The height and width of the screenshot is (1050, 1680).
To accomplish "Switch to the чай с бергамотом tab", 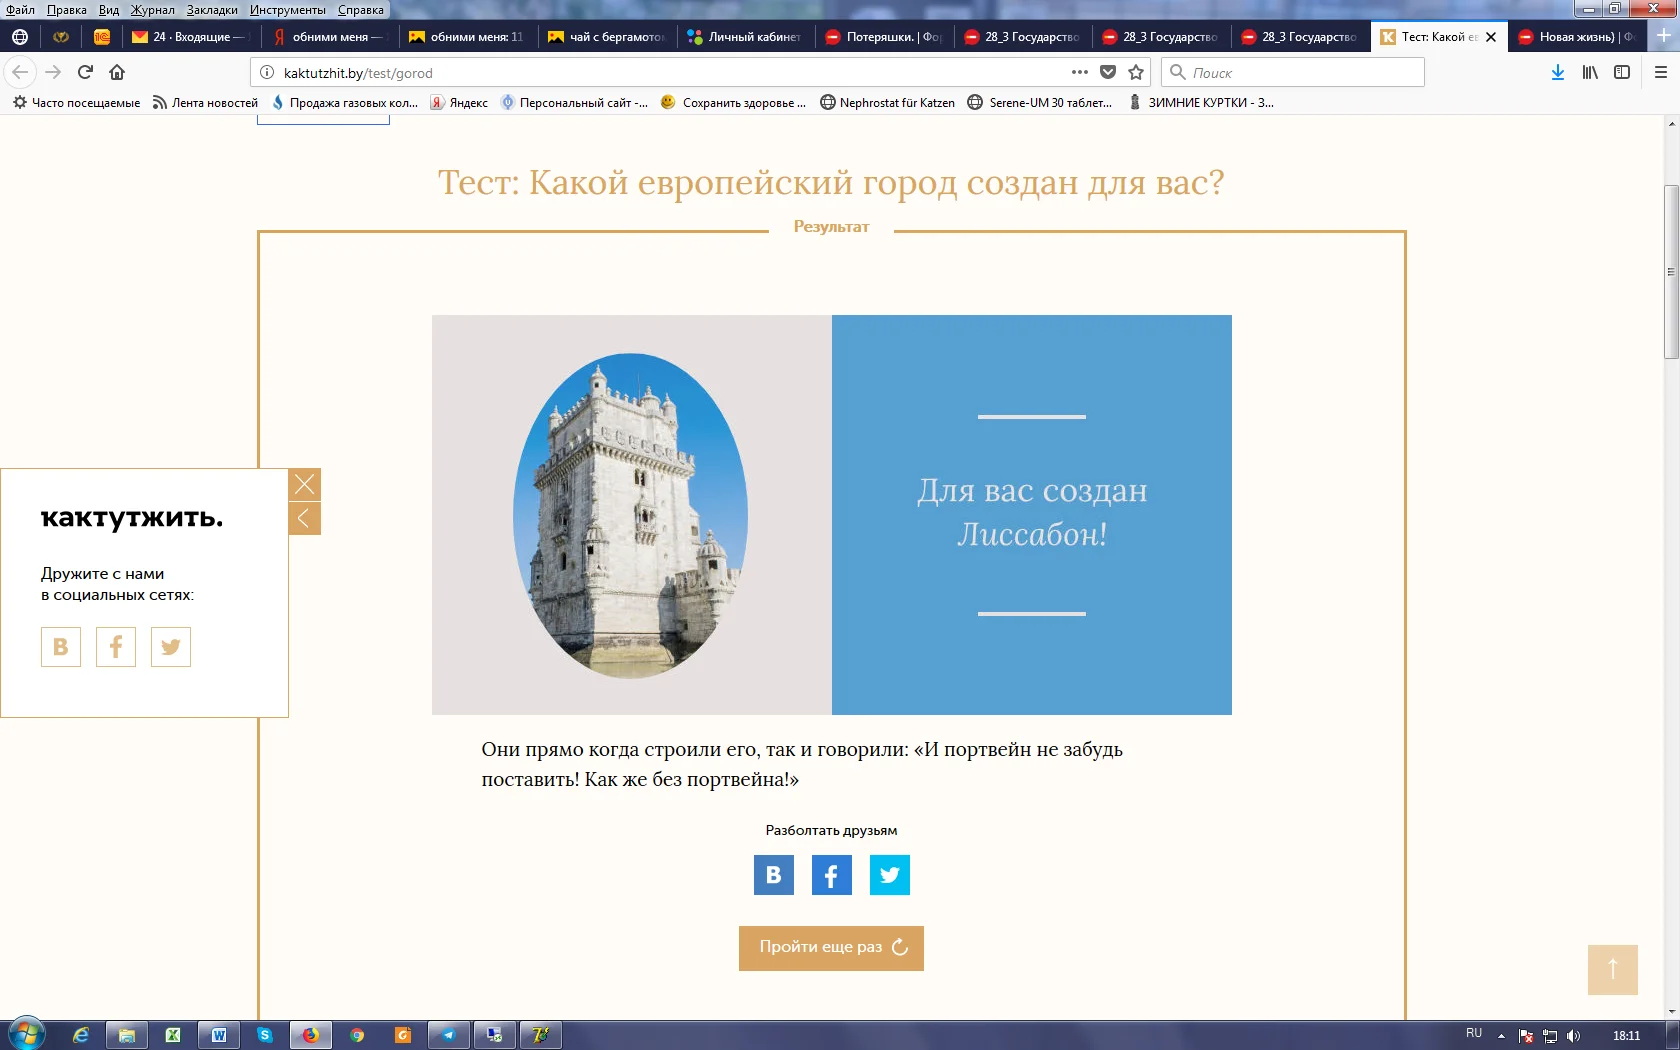I will 606,37.
